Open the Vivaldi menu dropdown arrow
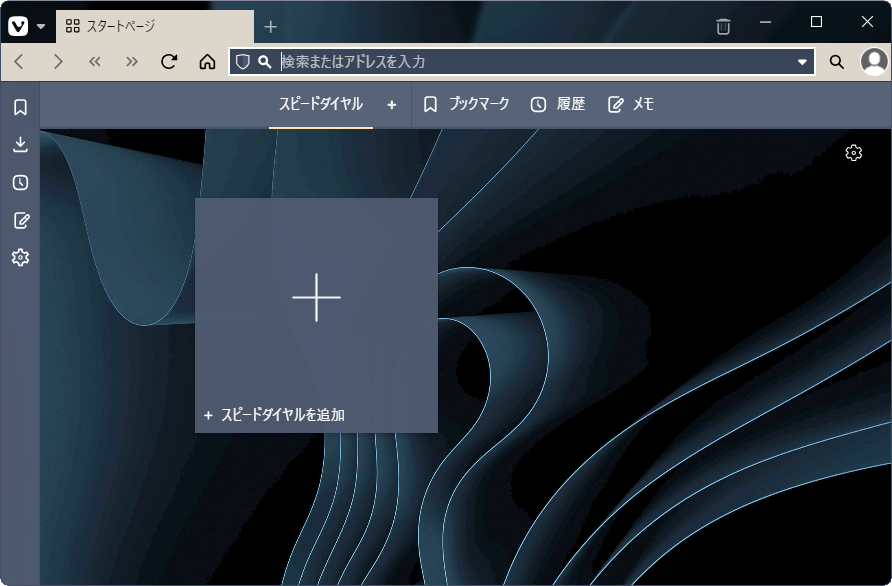This screenshot has height=586, width=892. click(x=41, y=26)
